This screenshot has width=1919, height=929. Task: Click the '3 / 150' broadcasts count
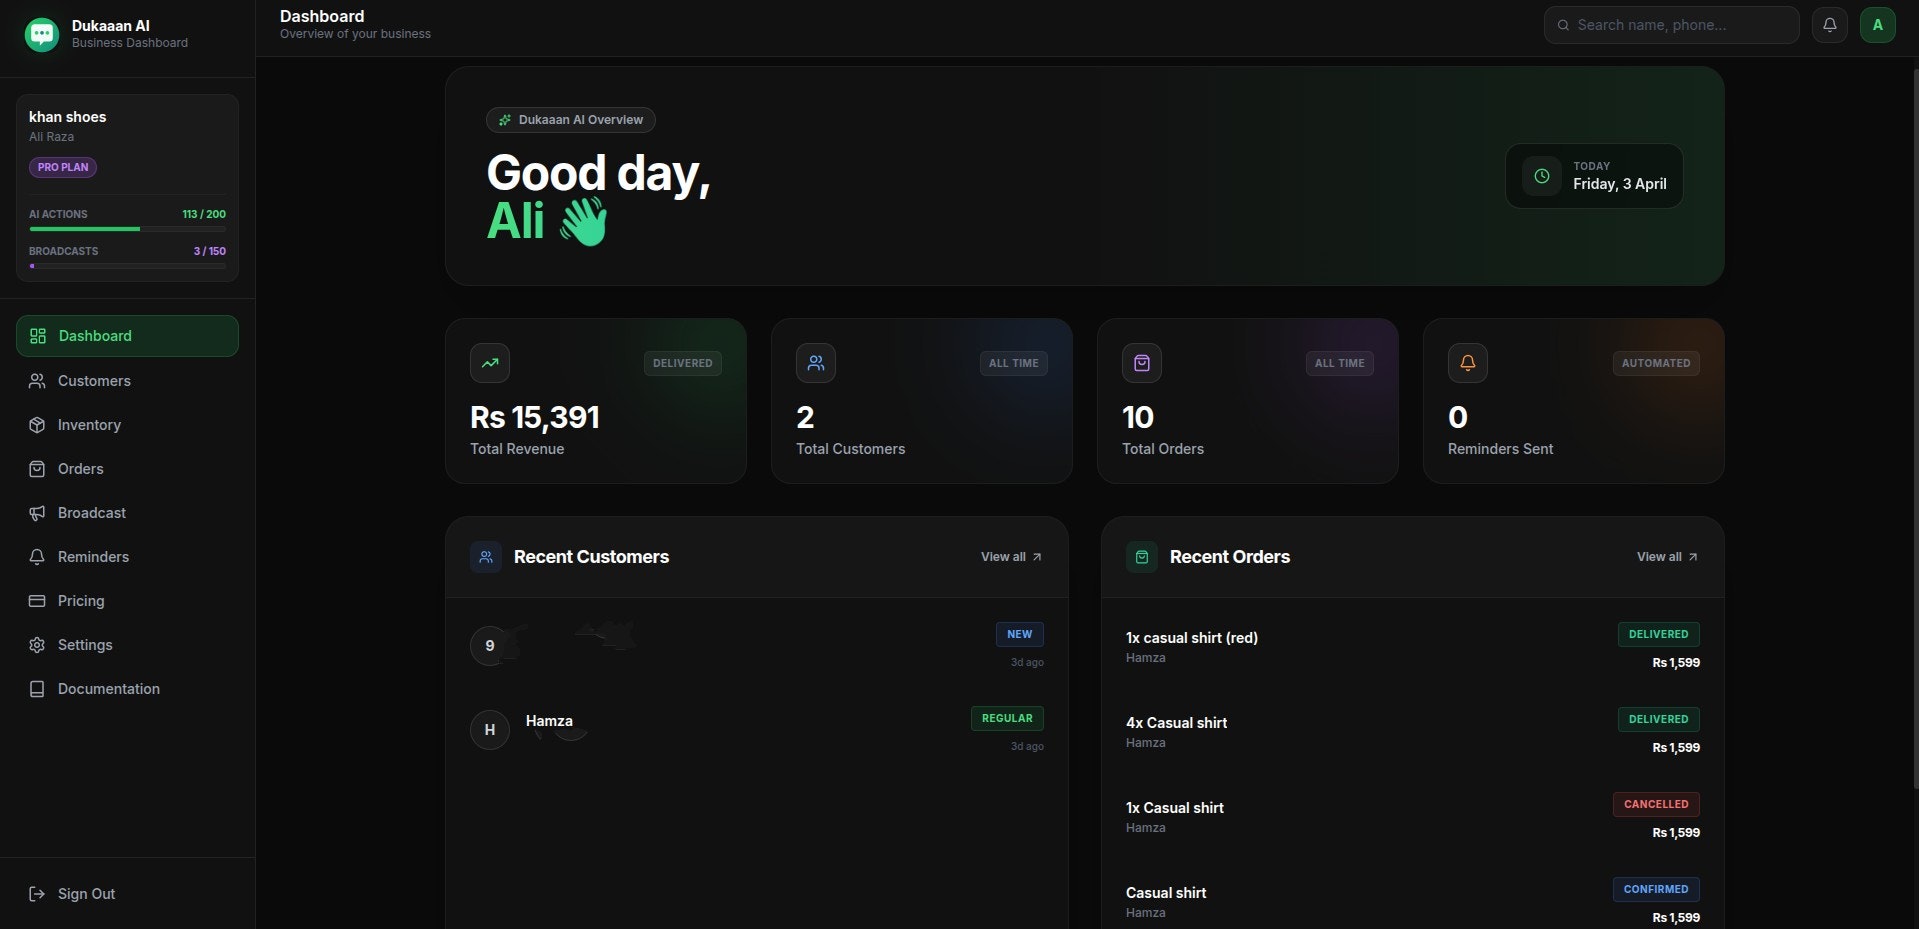[210, 251]
